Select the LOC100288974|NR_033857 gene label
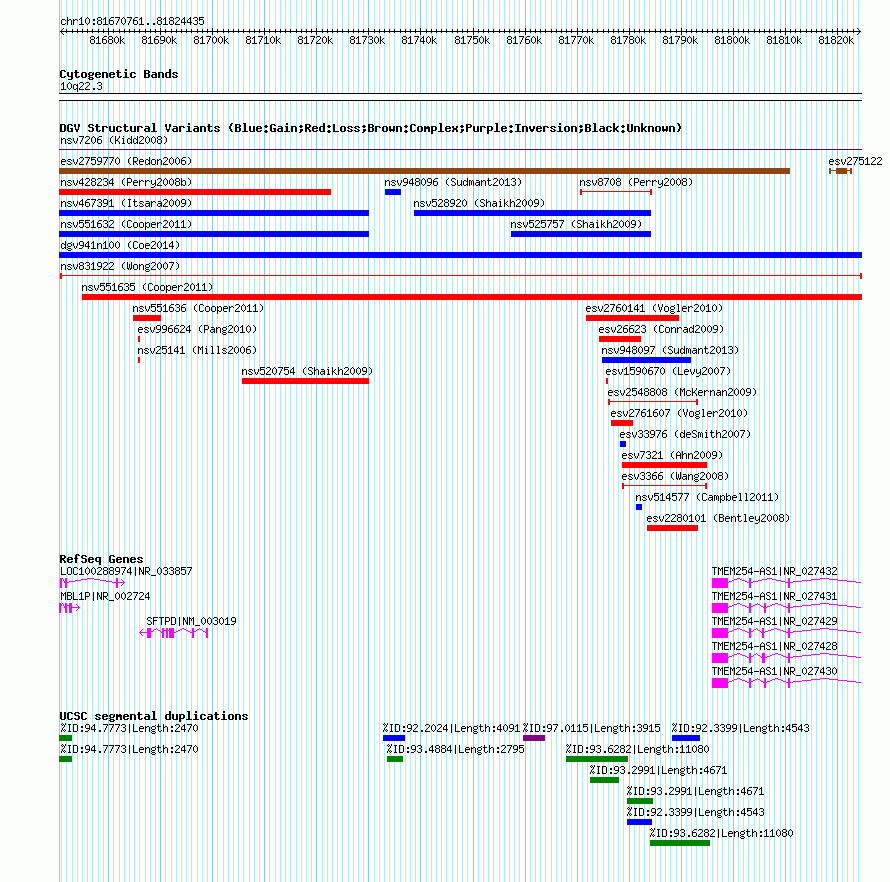The width and height of the screenshot is (890, 882). tap(126, 571)
